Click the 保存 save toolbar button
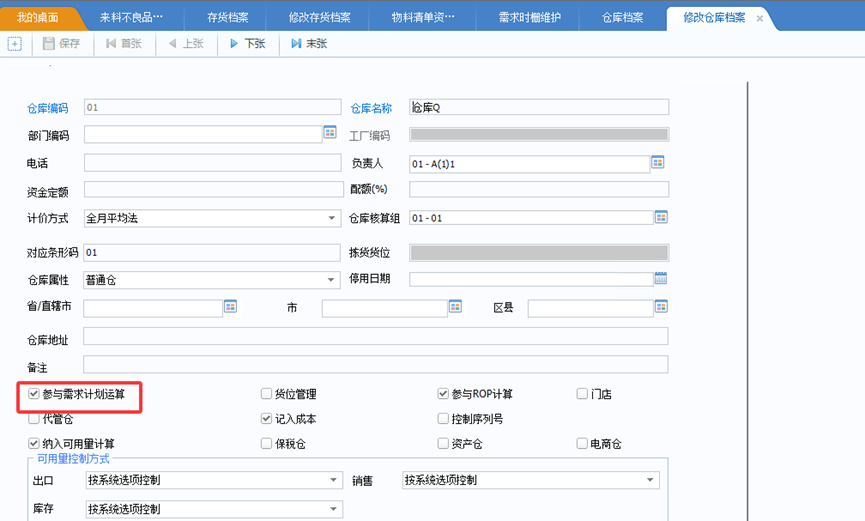865x521 pixels. 62,44
